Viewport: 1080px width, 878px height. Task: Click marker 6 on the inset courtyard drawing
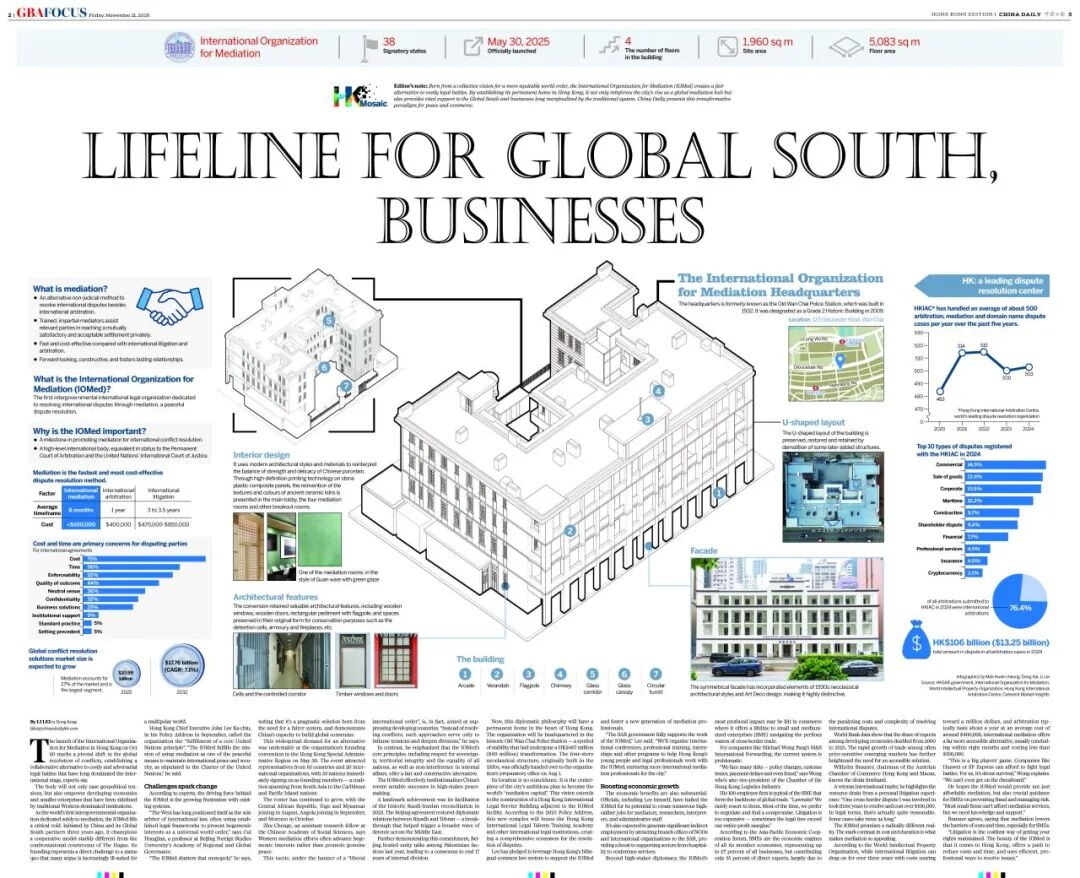click(324, 368)
